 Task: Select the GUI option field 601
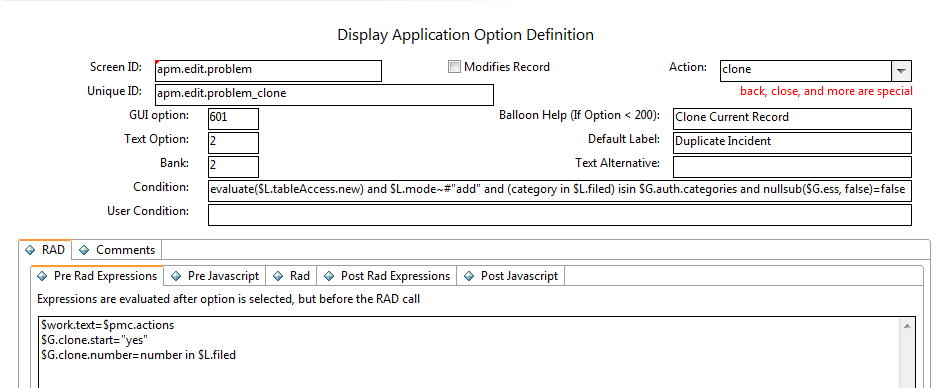[233, 118]
